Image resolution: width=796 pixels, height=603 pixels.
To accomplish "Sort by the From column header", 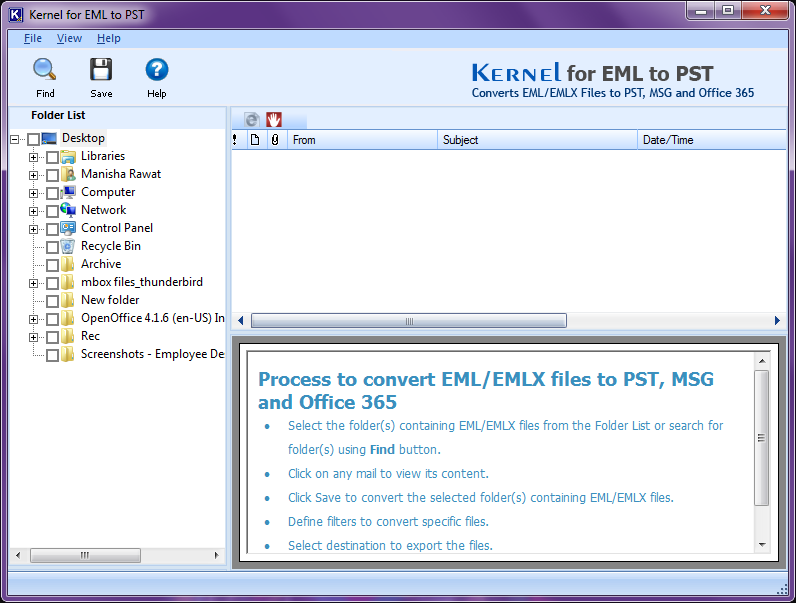I will pos(362,140).
